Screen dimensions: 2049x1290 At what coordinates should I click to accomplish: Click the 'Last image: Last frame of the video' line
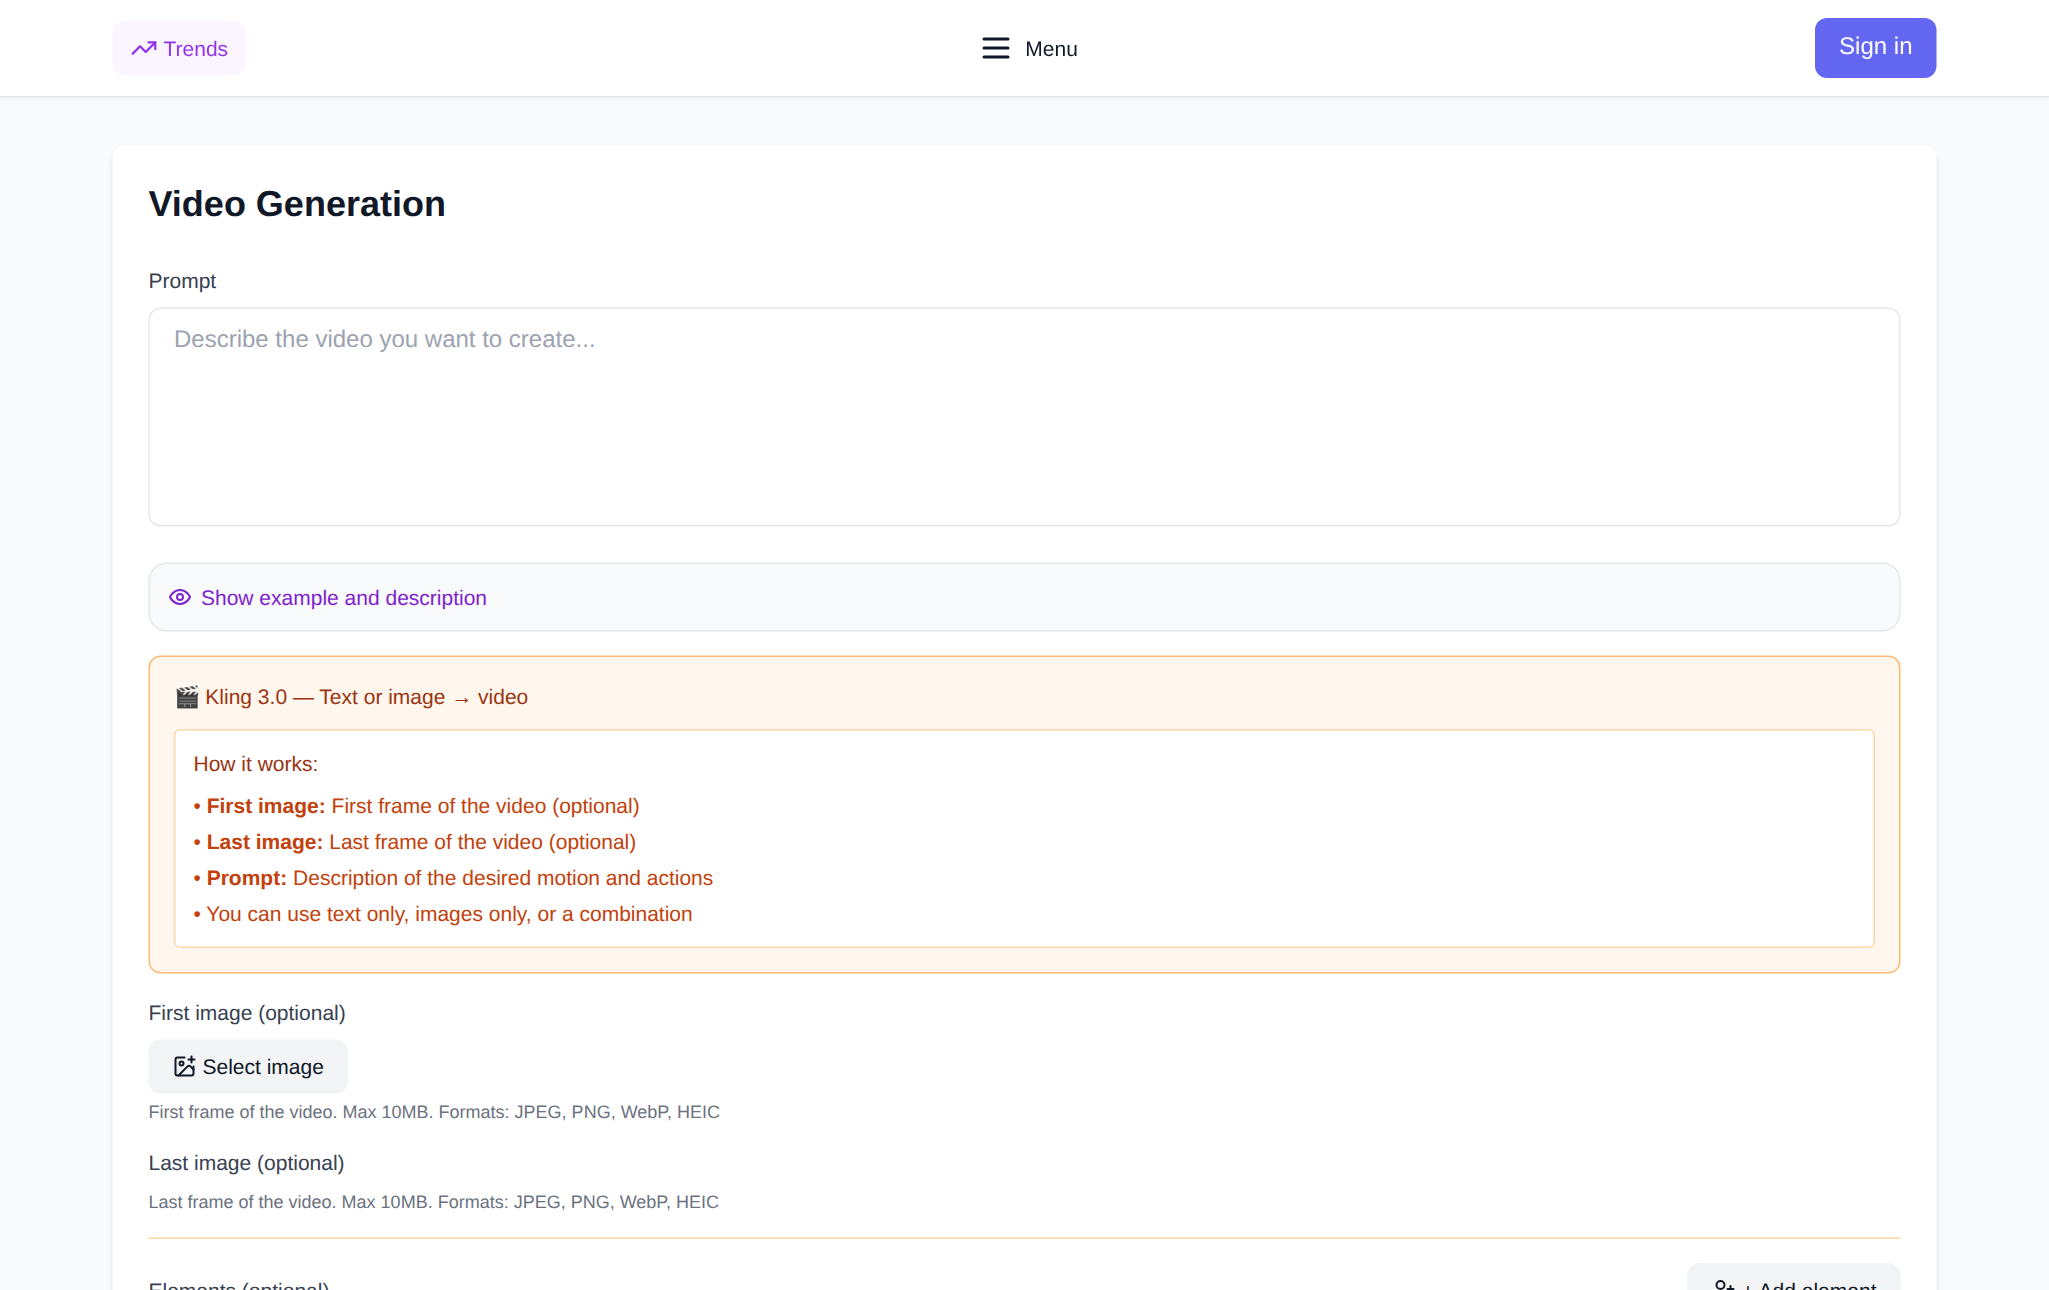pyautogui.click(x=415, y=842)
